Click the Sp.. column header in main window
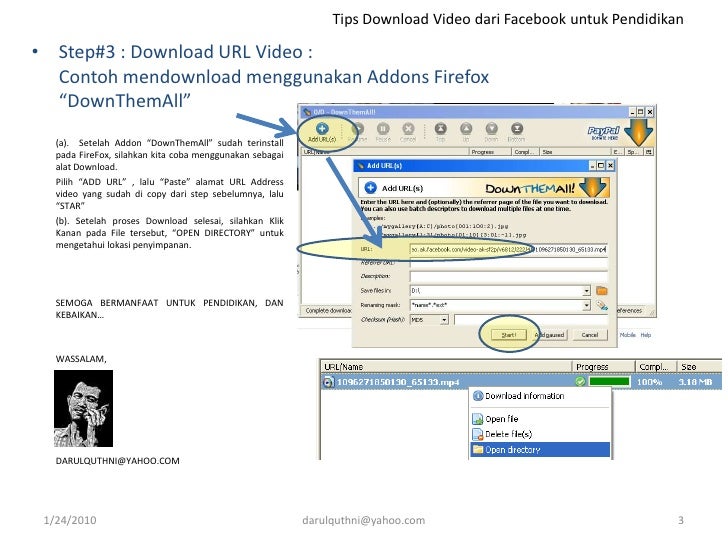The height and width of the screenshot is (546, 728). click(634, 152)
